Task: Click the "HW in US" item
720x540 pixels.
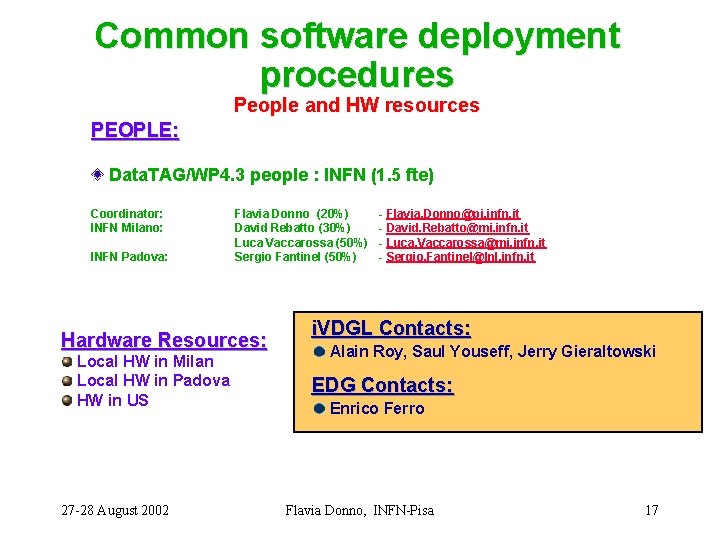Action: [112, 400]
